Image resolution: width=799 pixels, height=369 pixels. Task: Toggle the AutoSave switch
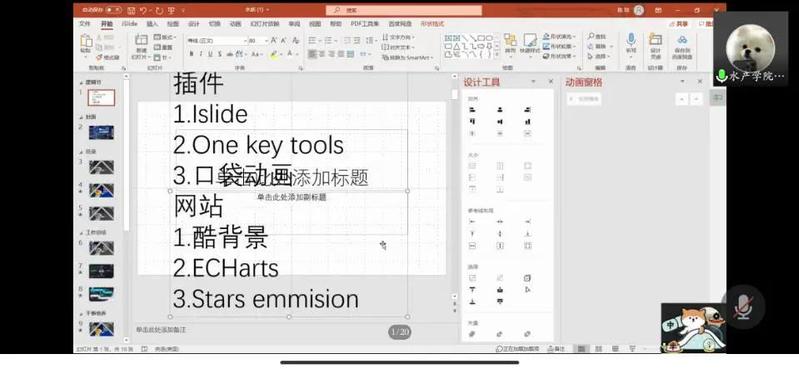pyautogui.click(x=113, y=10)
